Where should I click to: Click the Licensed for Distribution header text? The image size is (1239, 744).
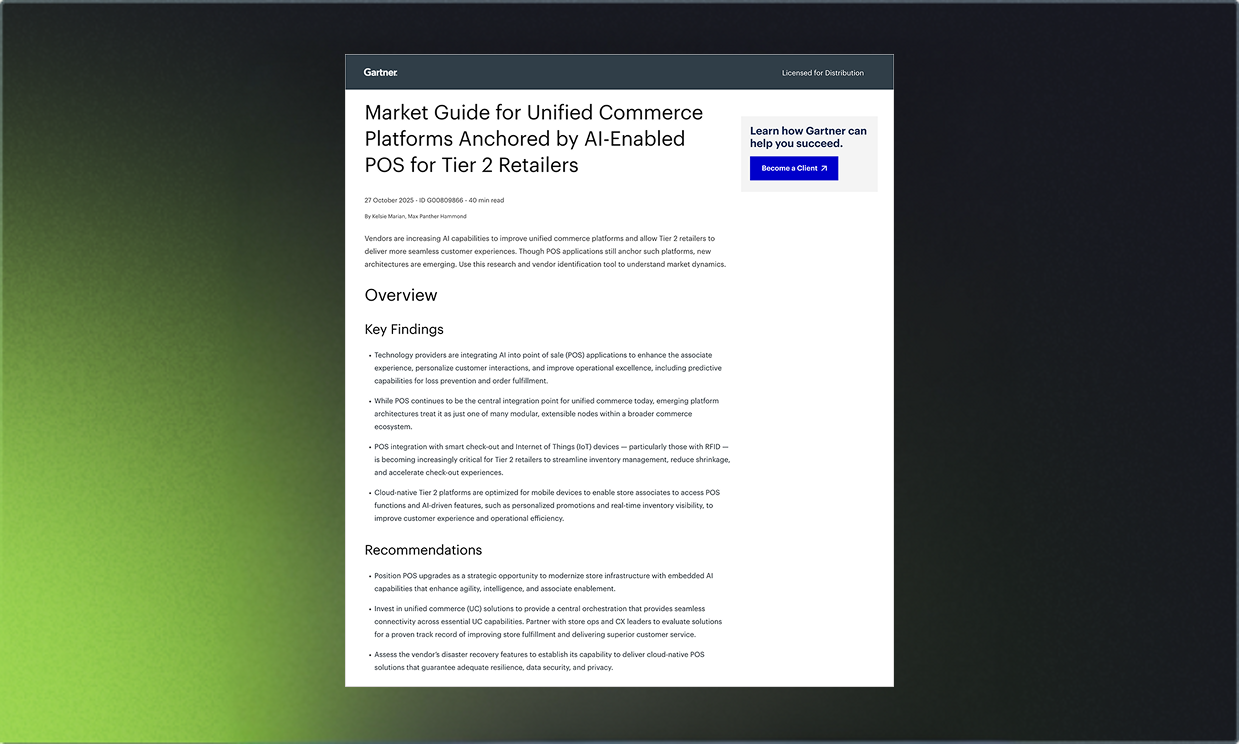click(x=822, y=73)
